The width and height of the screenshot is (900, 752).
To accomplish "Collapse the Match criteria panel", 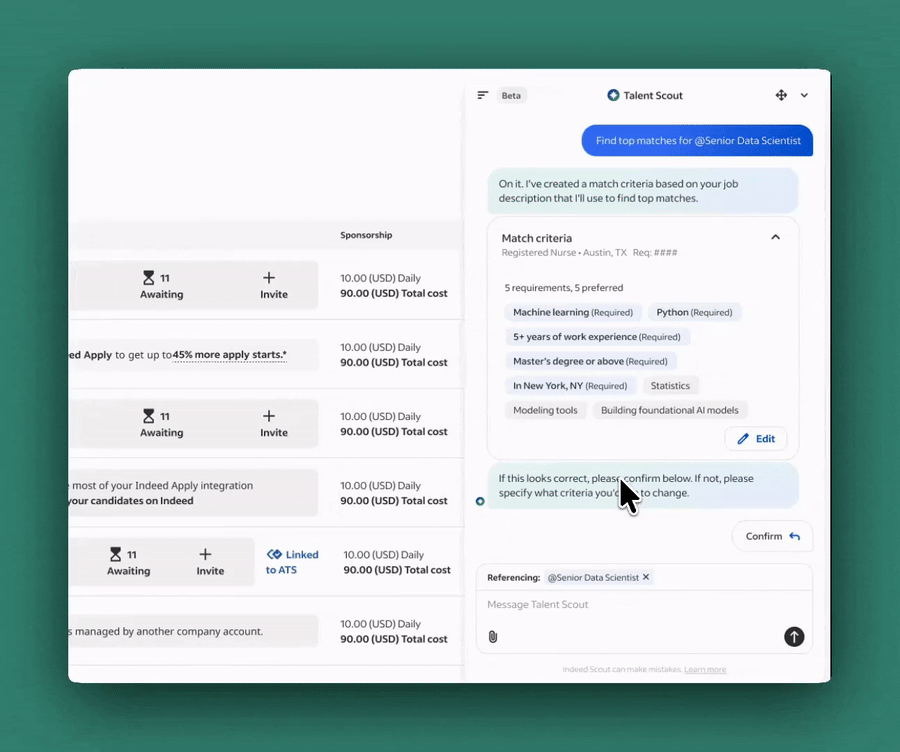I will click(x=775, y=237).
